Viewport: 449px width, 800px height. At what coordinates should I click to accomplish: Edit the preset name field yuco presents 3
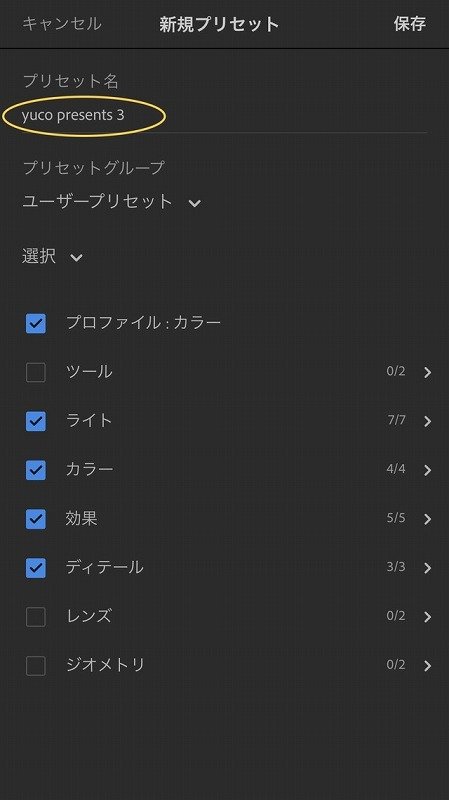pos(224,115)
